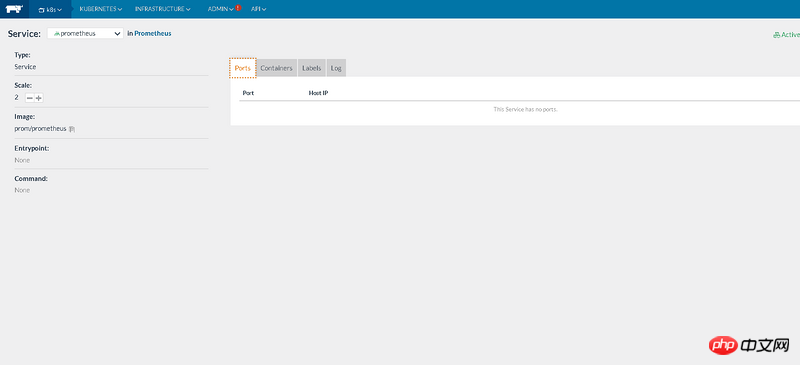Increase scale with the plus button
This screenshot has width=800, height=365.
click(x=39, y=98)
